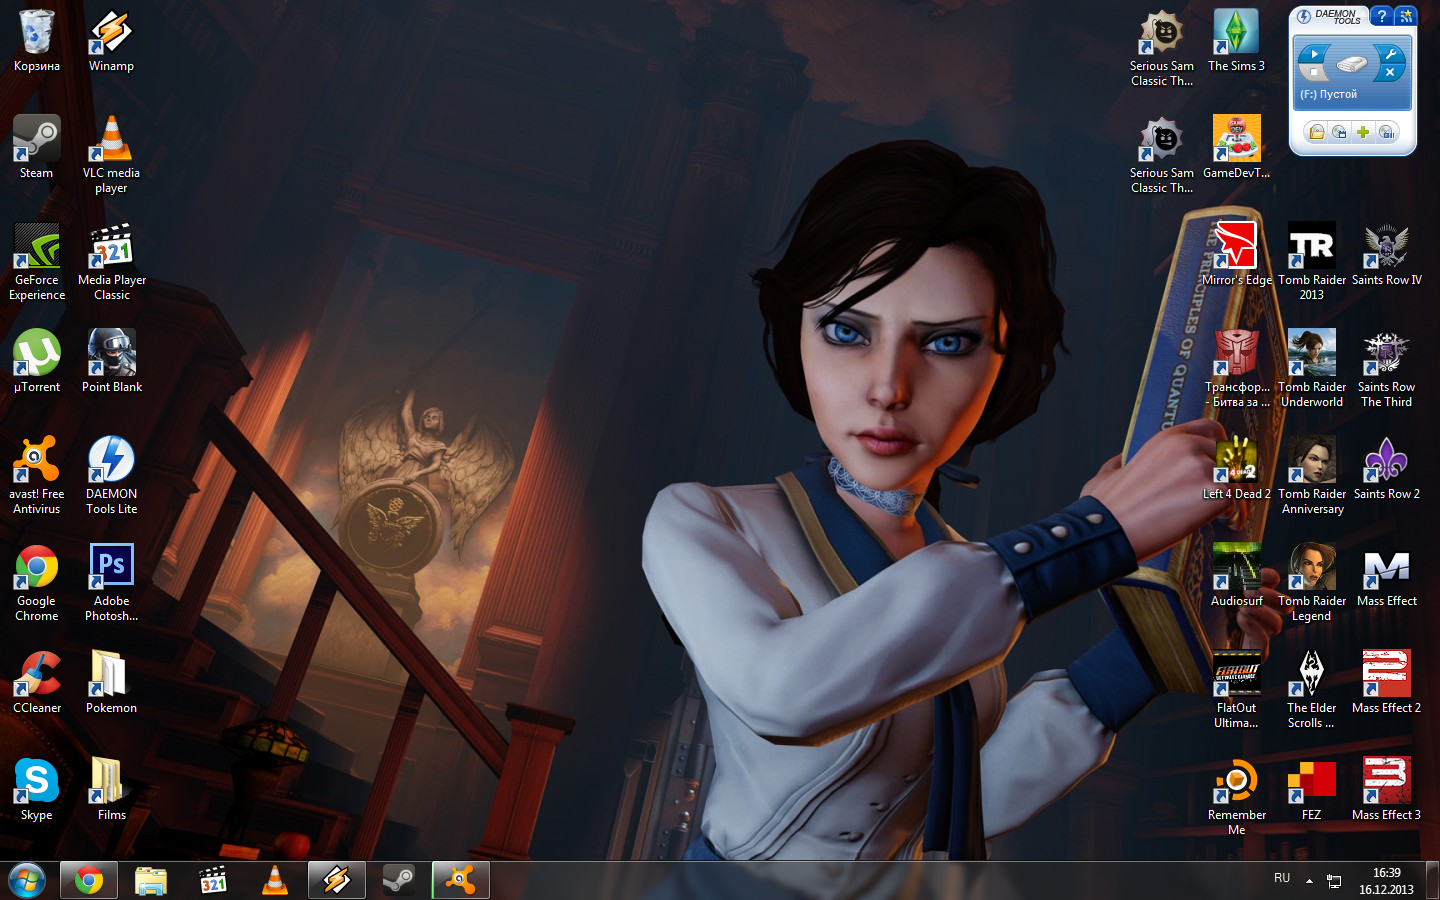Open DAEMON Tools gadget wrench settings

tap(1390, 54)
